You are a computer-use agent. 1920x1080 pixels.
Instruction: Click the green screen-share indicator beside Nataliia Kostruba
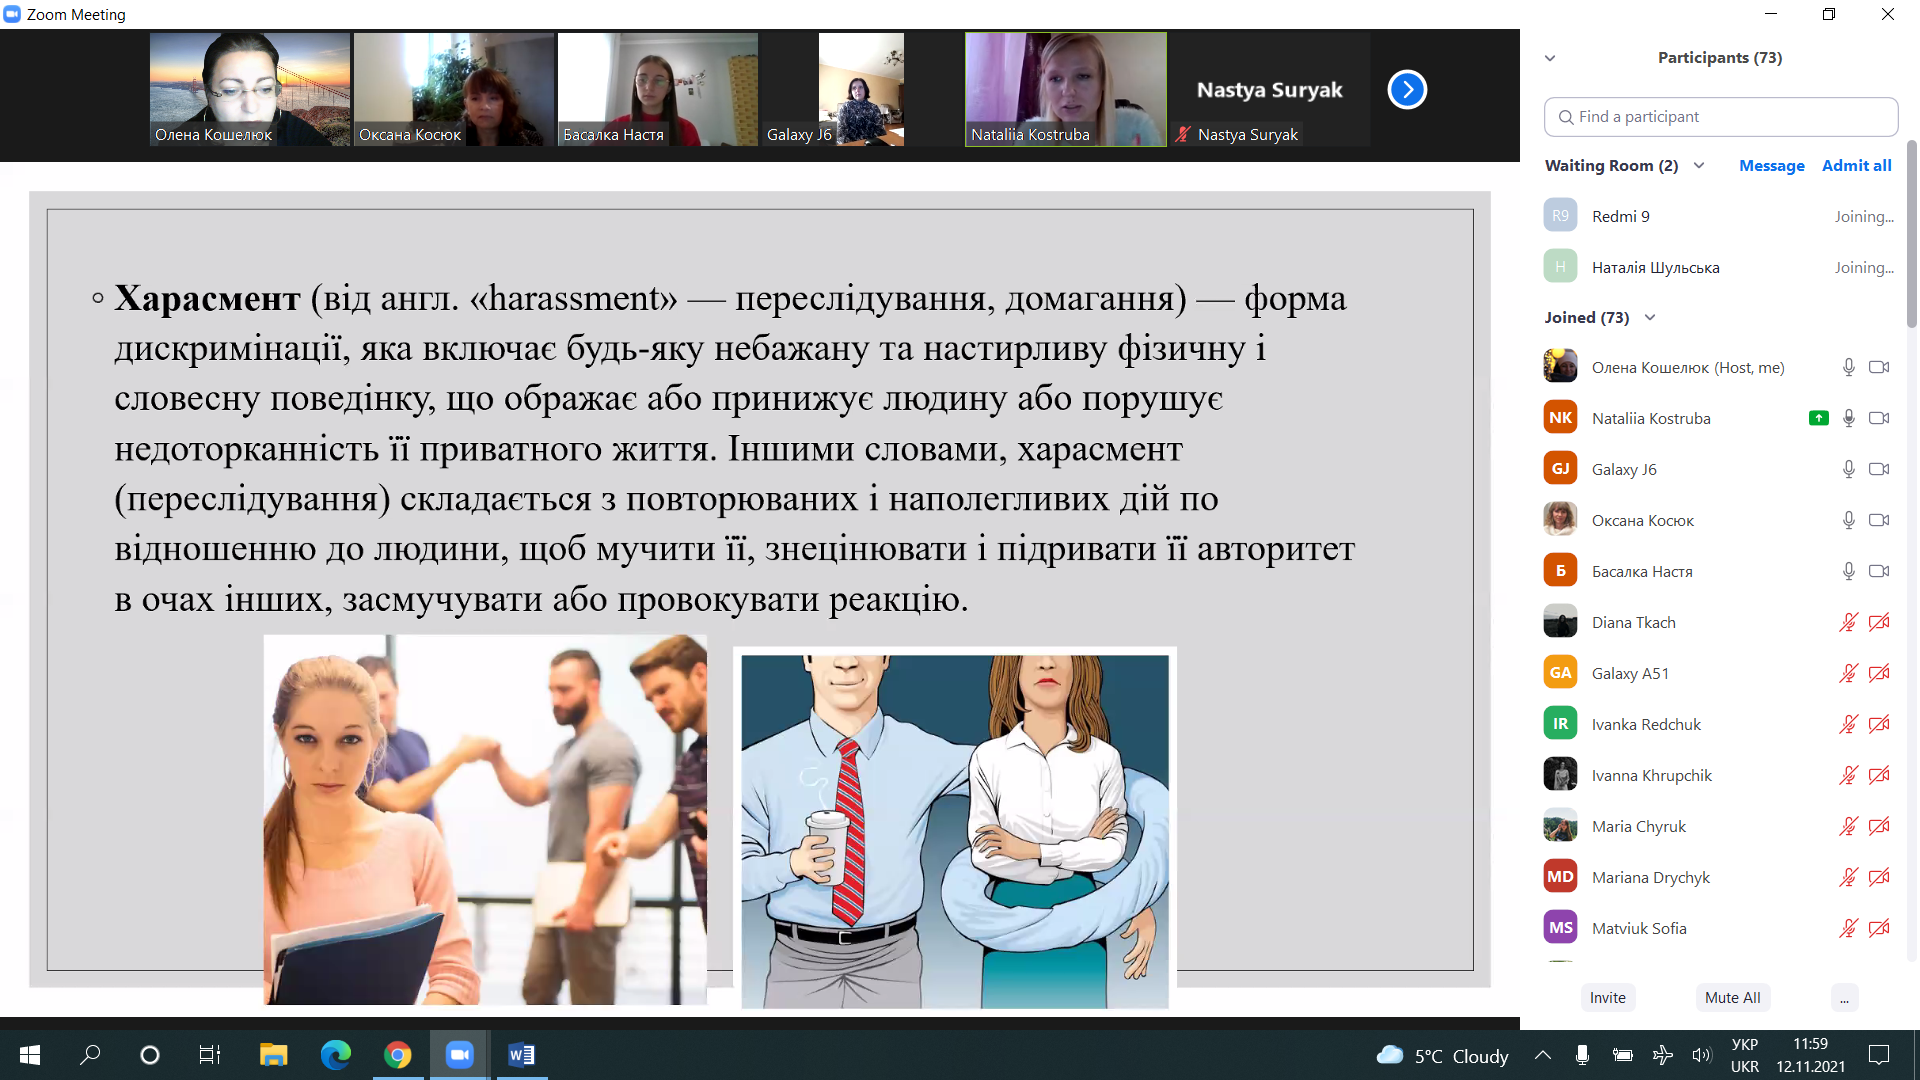(1817, 418)
